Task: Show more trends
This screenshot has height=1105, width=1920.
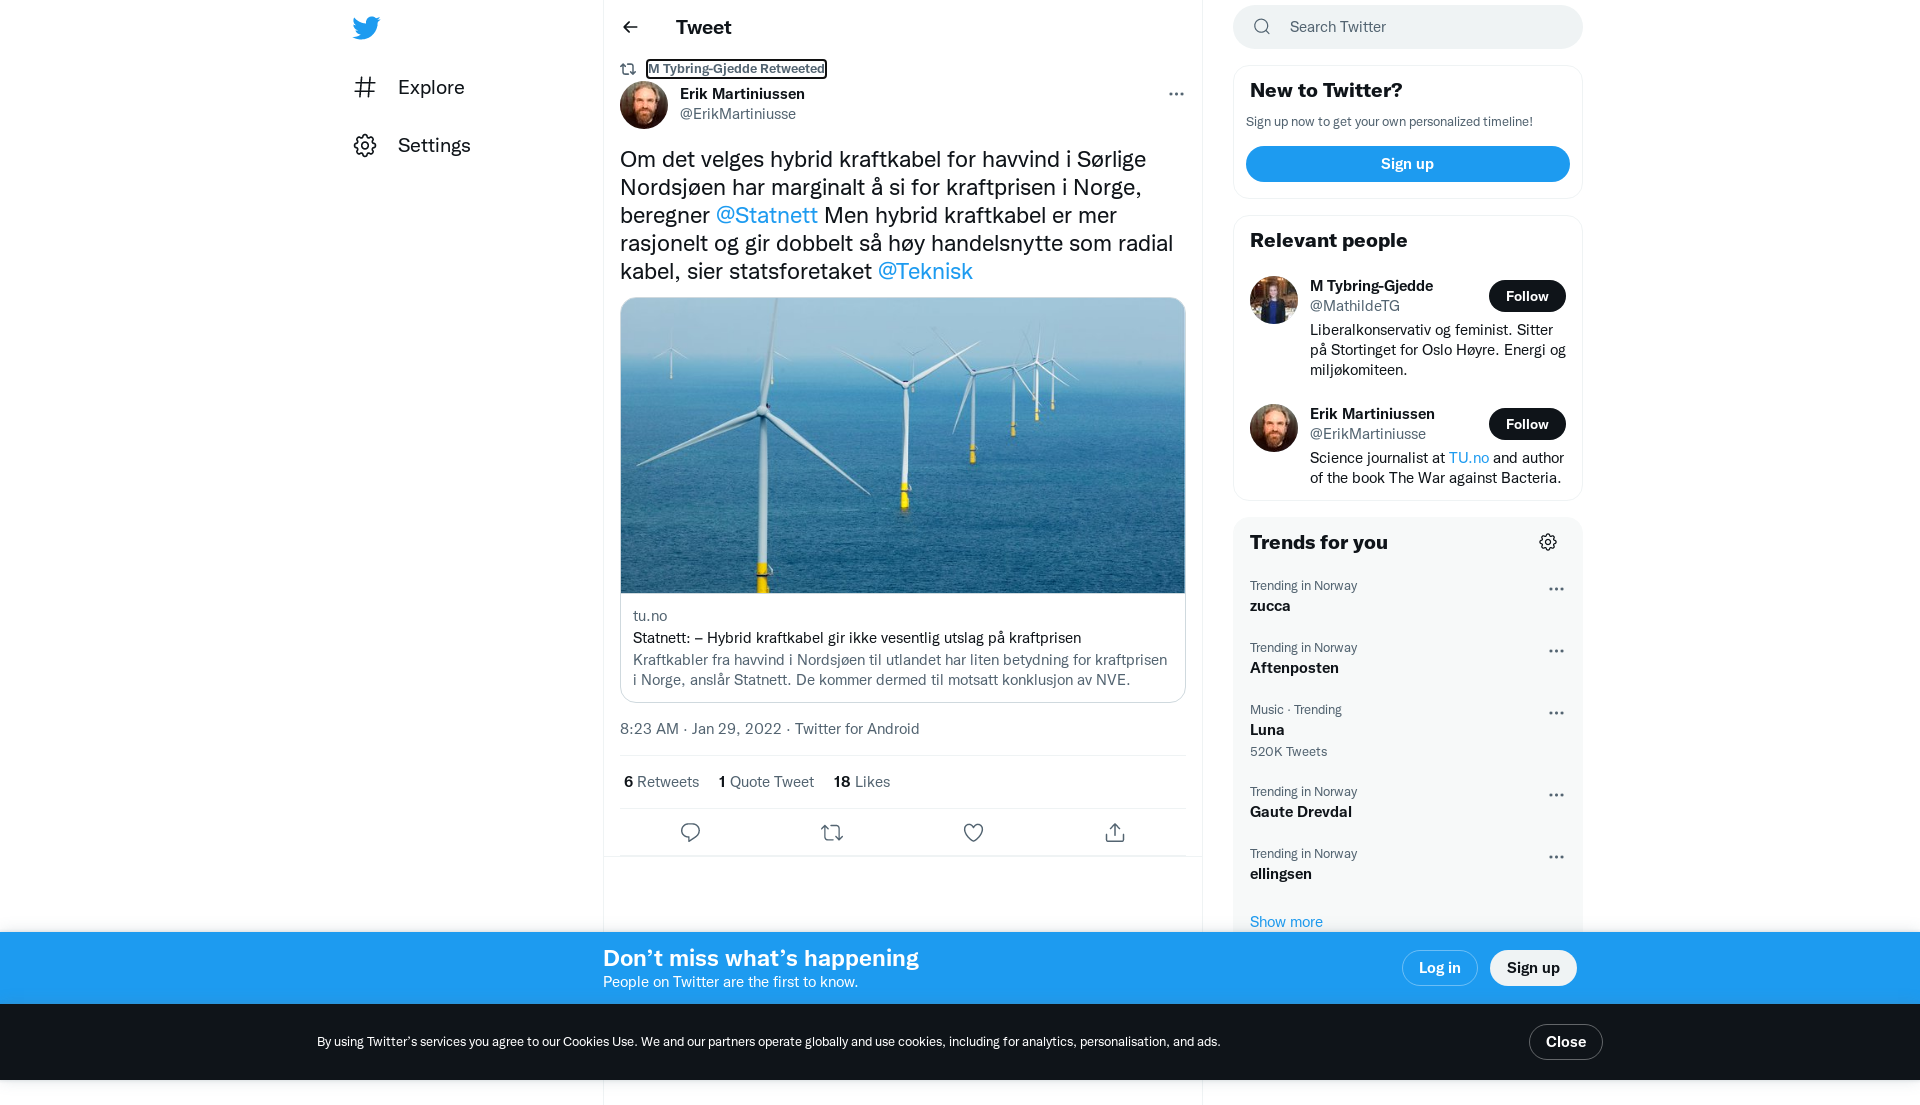Action: click(1286, 922)
